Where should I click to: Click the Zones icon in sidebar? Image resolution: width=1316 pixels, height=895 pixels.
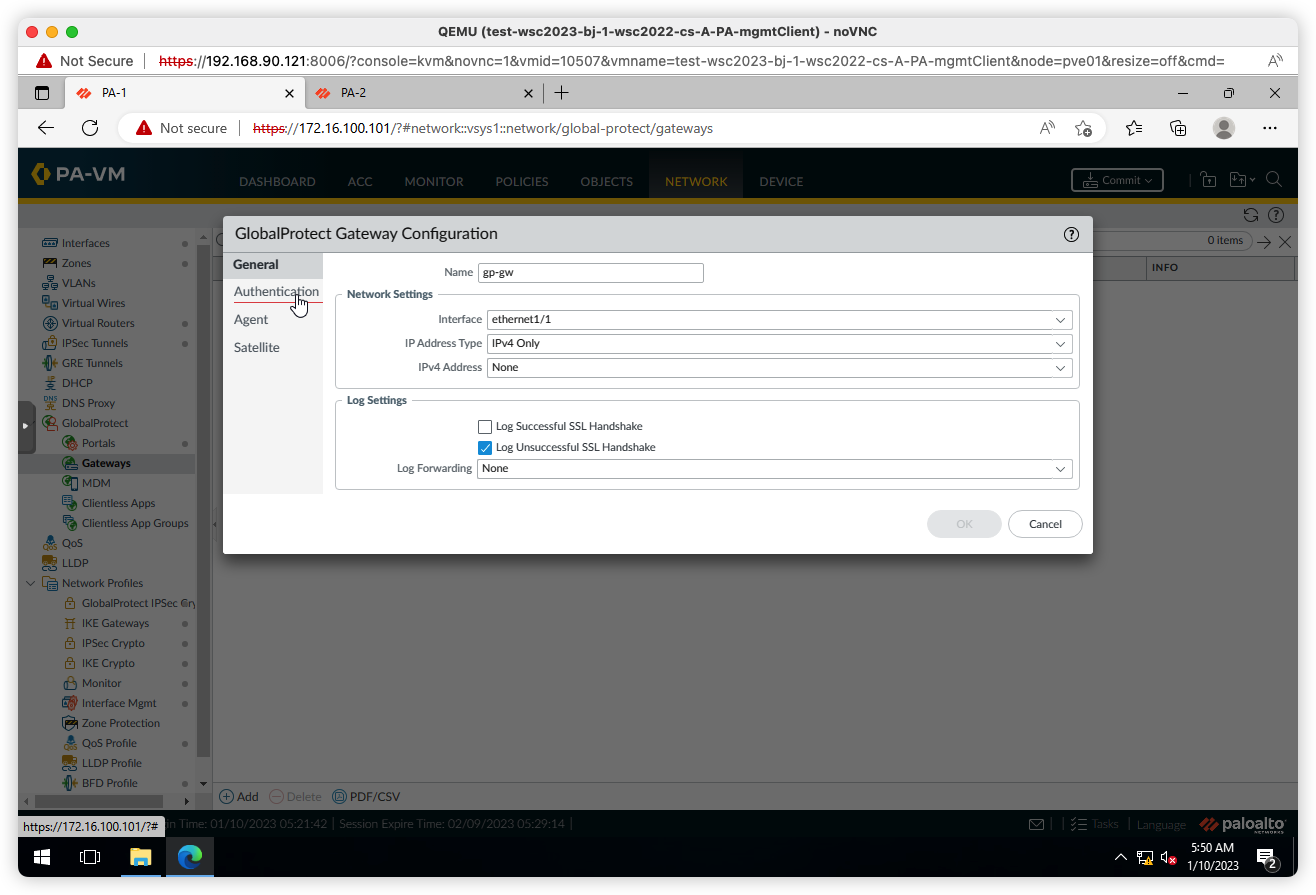50,263
